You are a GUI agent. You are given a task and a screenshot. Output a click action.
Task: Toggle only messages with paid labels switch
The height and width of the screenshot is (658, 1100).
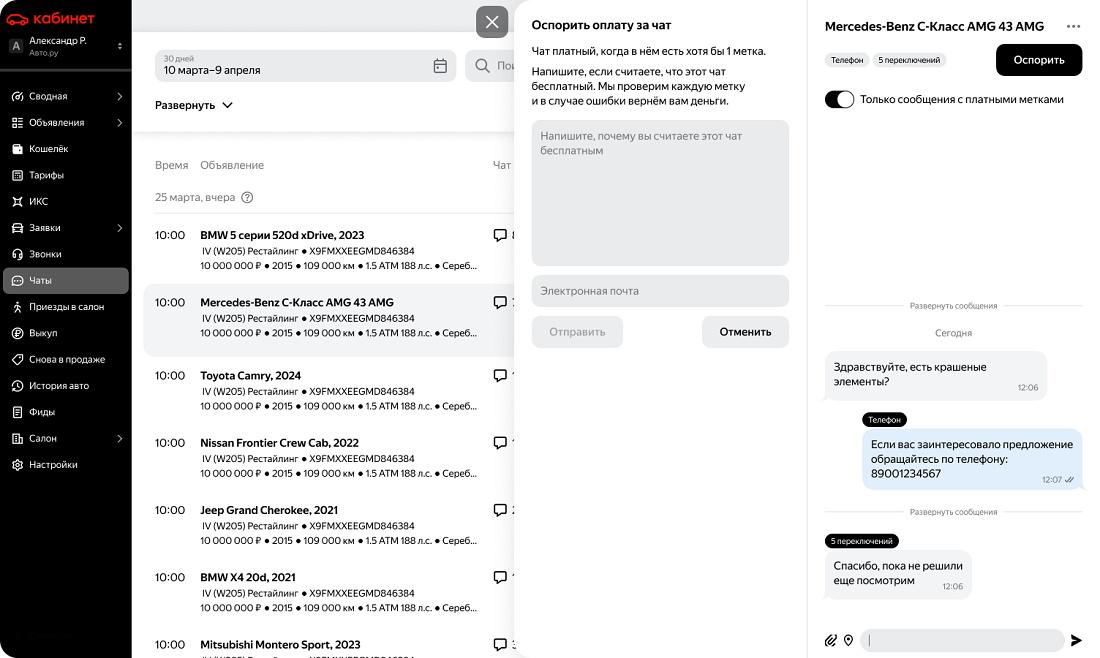tap(839, 100)
